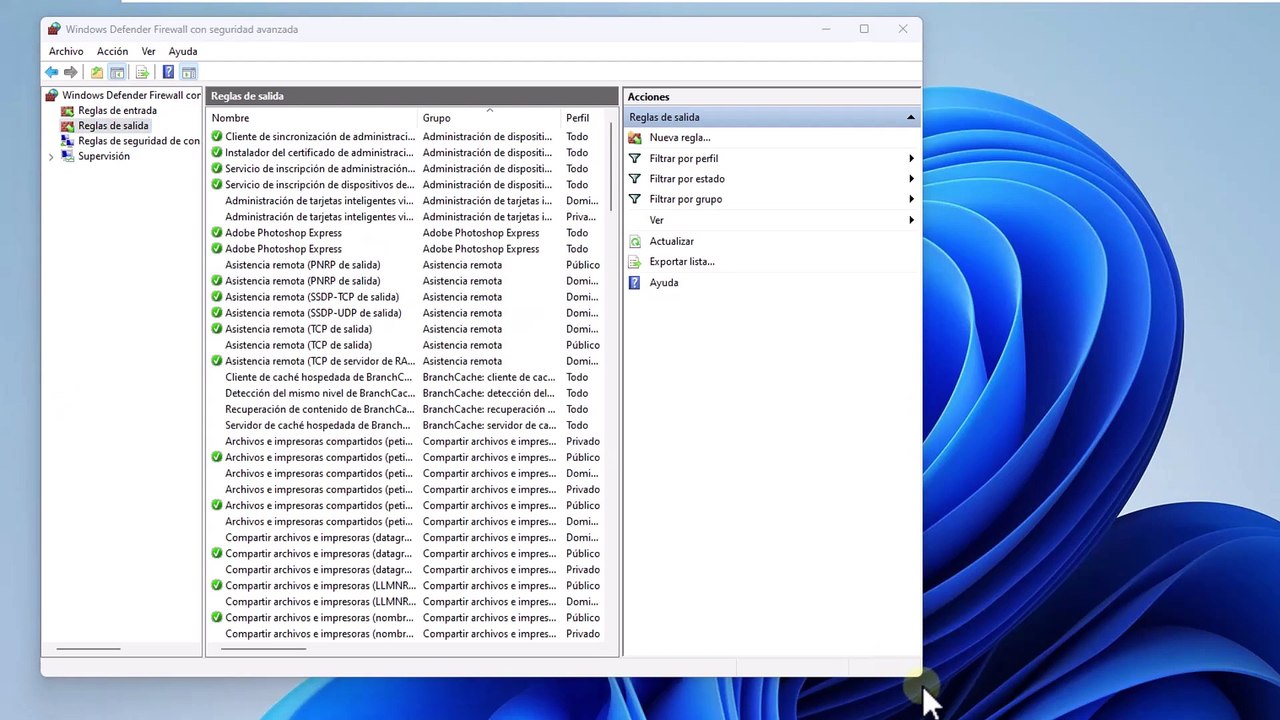The image size is (1280, 720).
Task: Click the Reglas de entrada tree icon
Action: (x=67, y=110)
